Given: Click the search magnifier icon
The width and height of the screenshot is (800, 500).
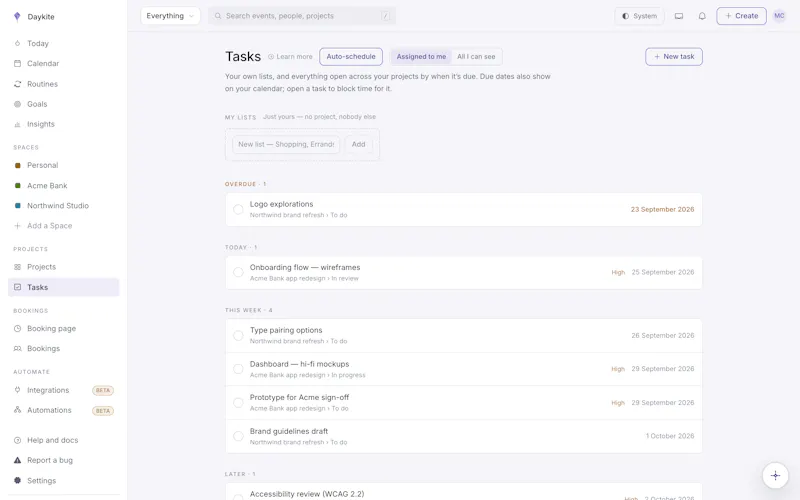Looking at the screenshot, I should [218, 16].
